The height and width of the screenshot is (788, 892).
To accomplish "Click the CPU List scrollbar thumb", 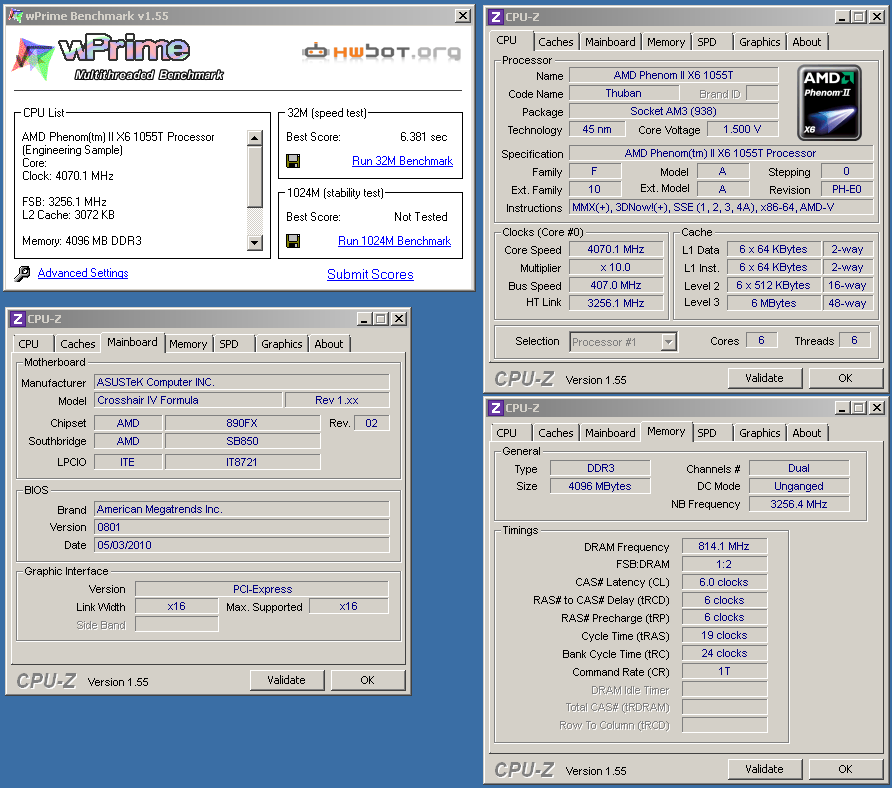I will coord(254,176).
